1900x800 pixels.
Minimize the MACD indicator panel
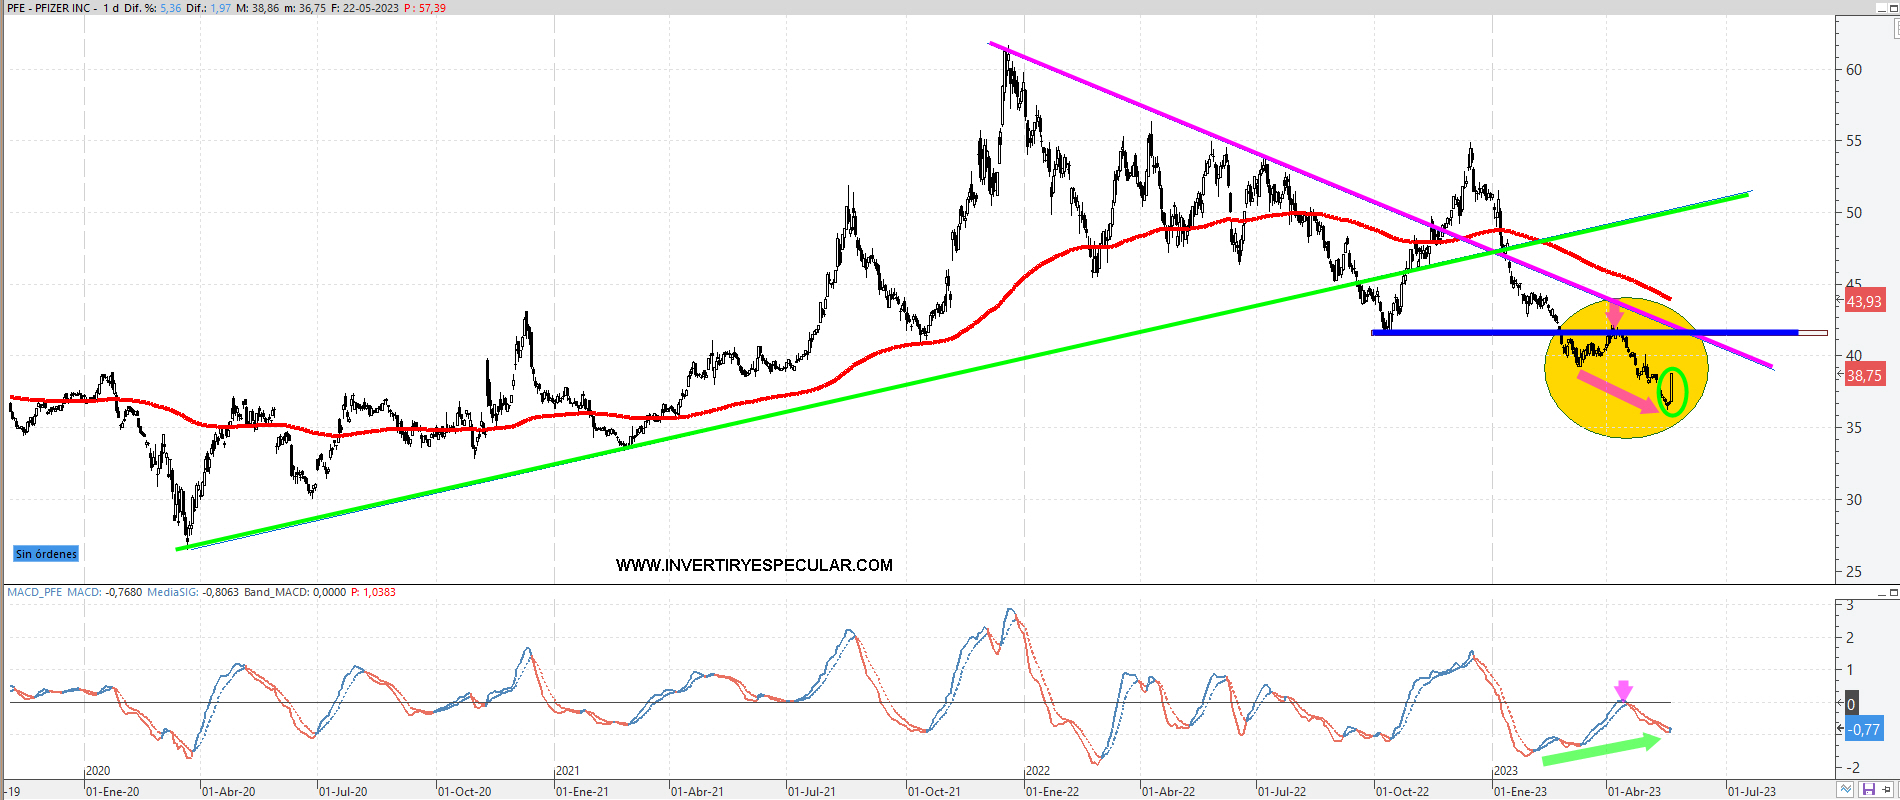(1880, 593)
